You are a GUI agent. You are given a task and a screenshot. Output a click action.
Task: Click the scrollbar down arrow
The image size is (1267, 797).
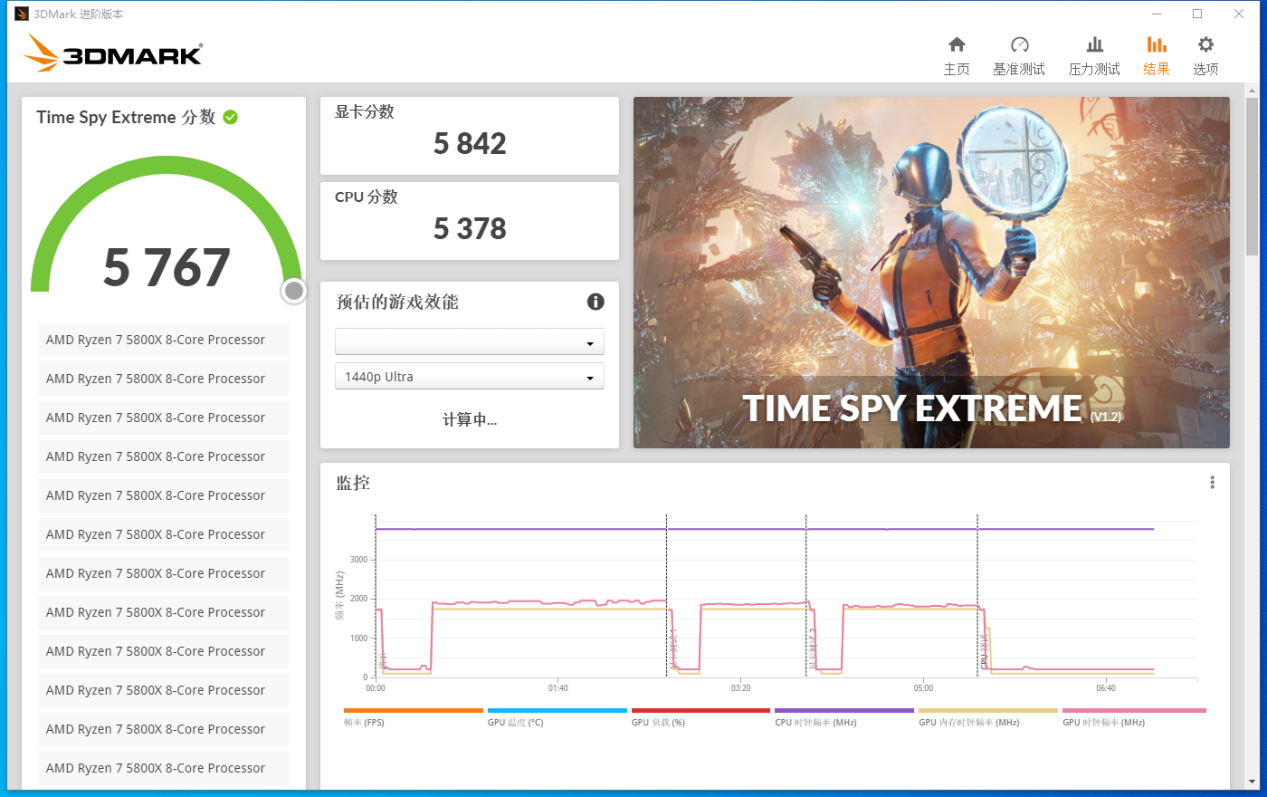coord(1252,781)
